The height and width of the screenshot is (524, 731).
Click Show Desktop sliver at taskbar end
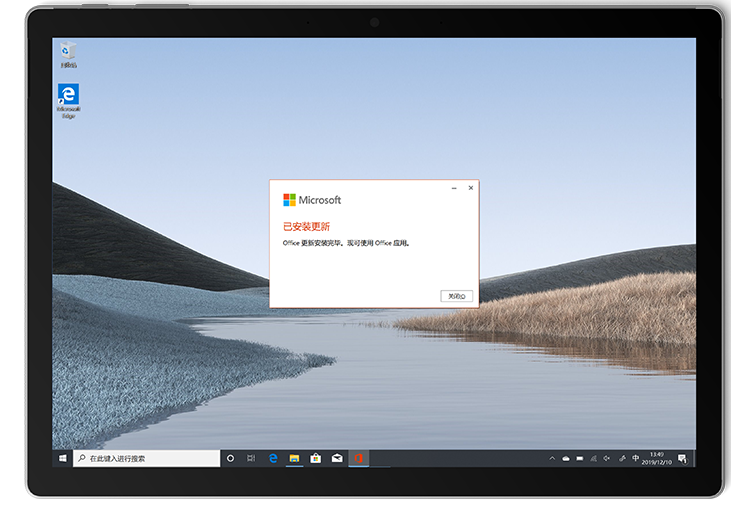click(694, 458)
